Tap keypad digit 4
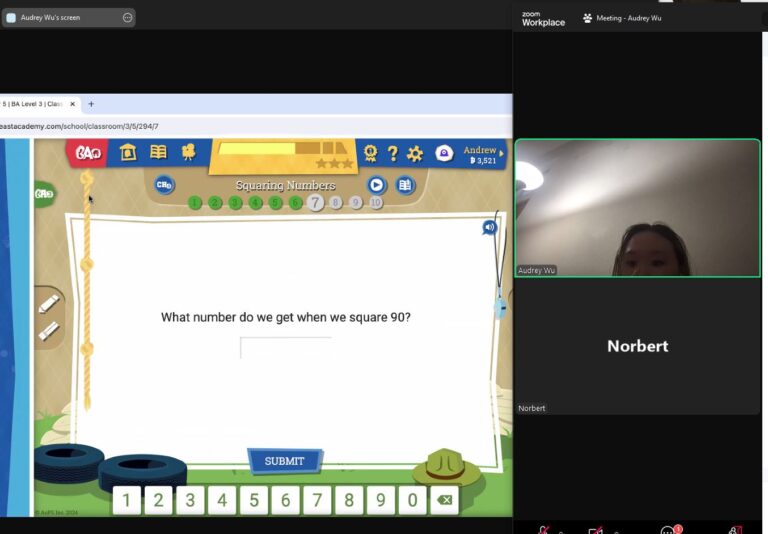The width and height of the screenshot is (768, 534). (222, 500)
